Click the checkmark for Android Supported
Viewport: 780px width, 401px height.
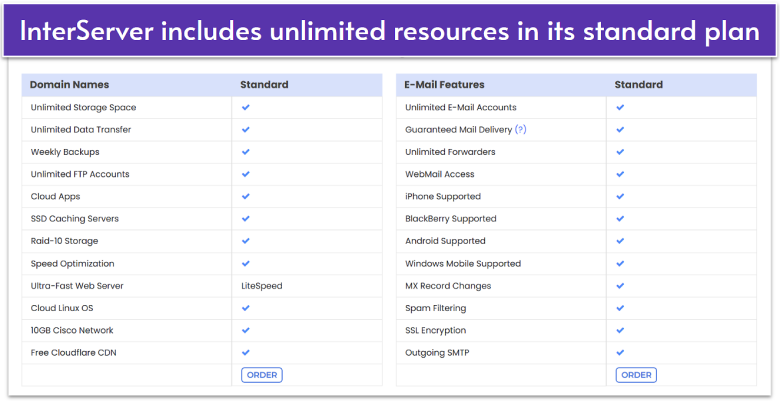click(620, 241)
